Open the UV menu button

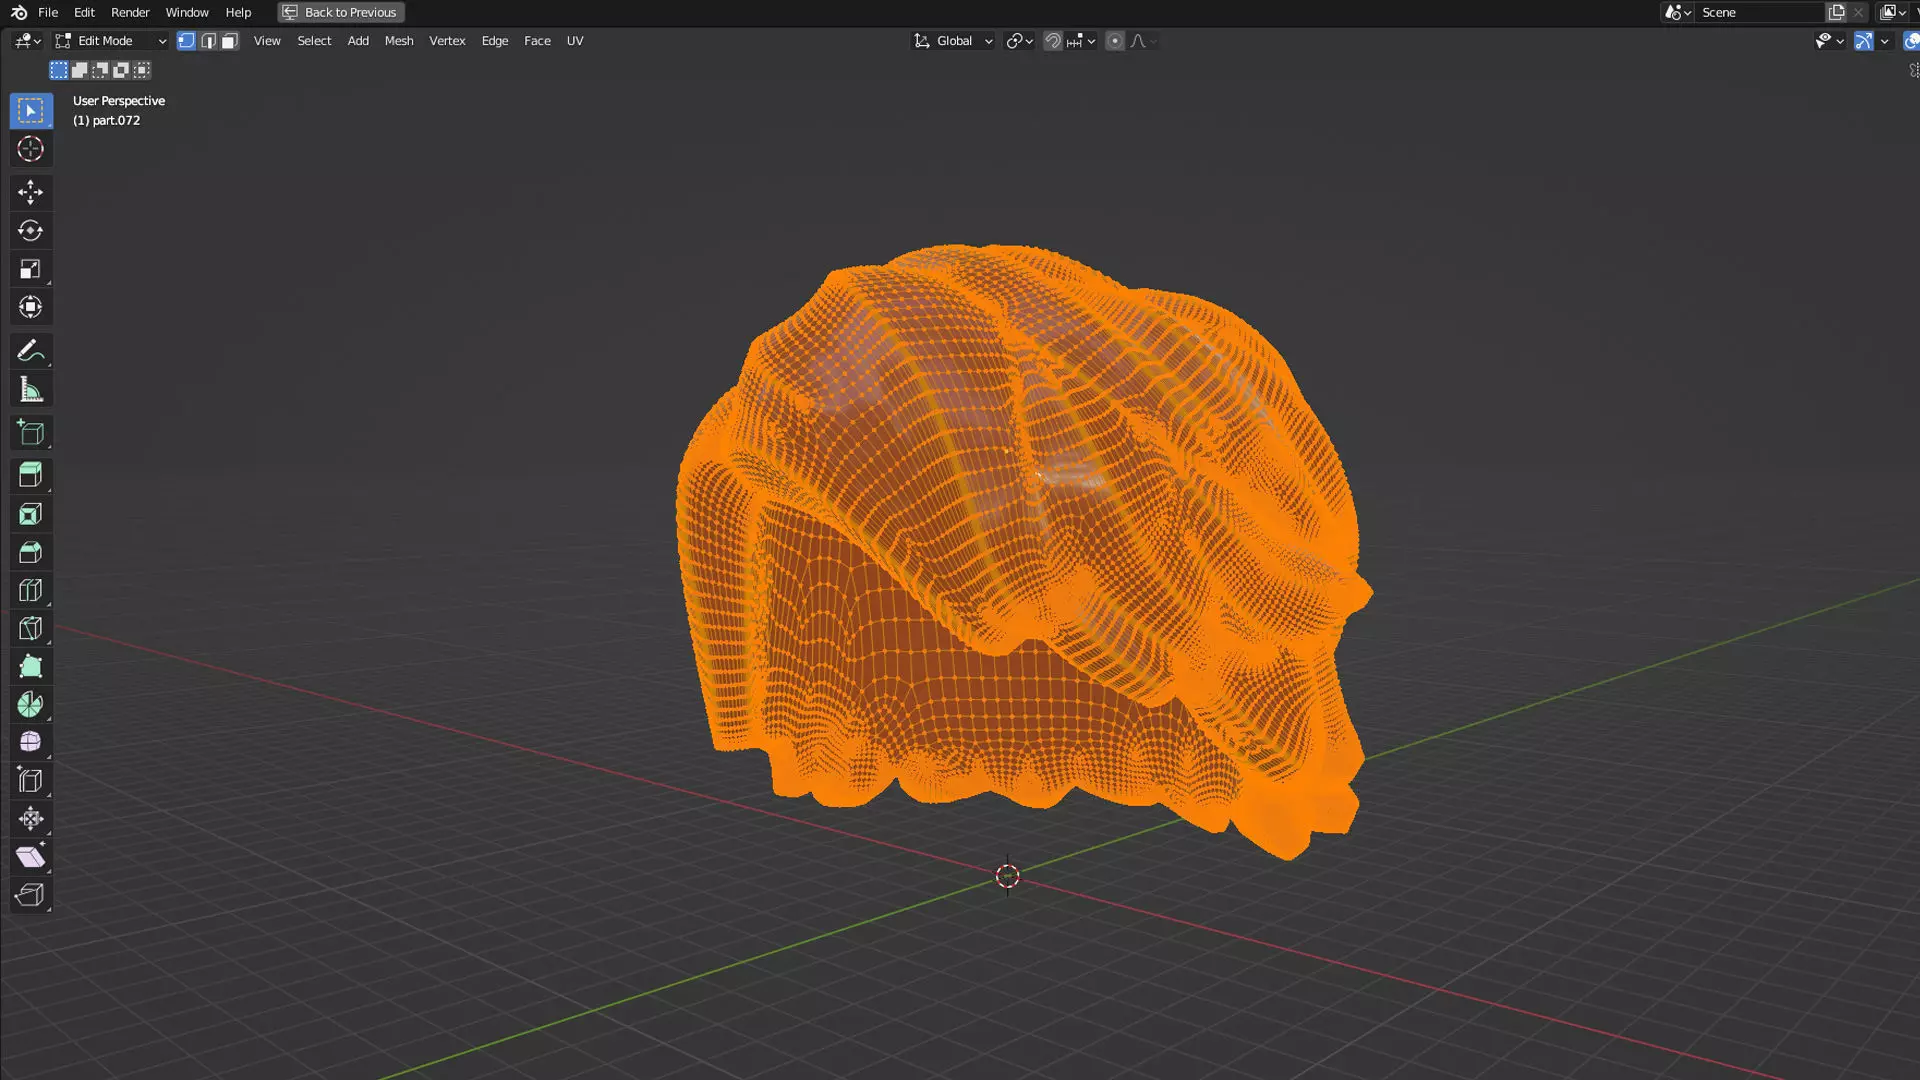pos(574,41)
